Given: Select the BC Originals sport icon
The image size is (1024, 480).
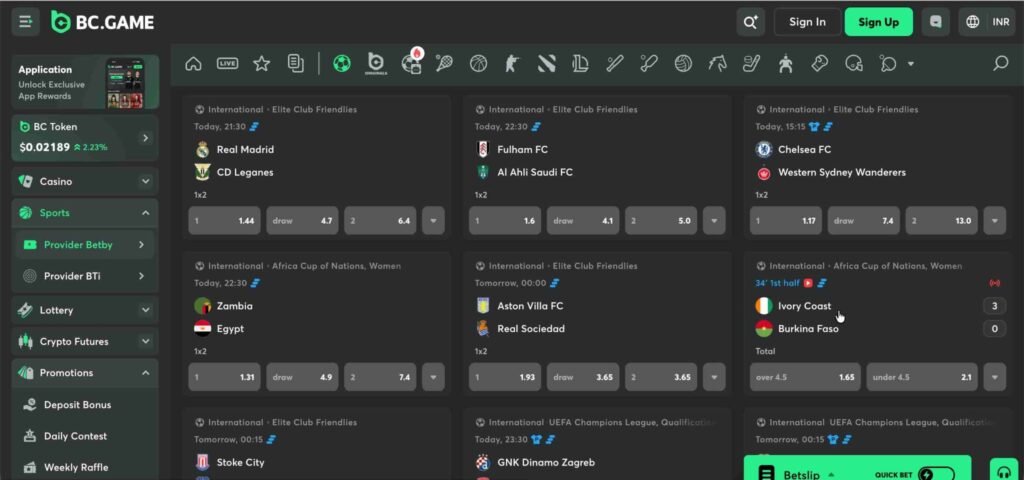Looking at the screenshot, I should [x=376, y=63].
